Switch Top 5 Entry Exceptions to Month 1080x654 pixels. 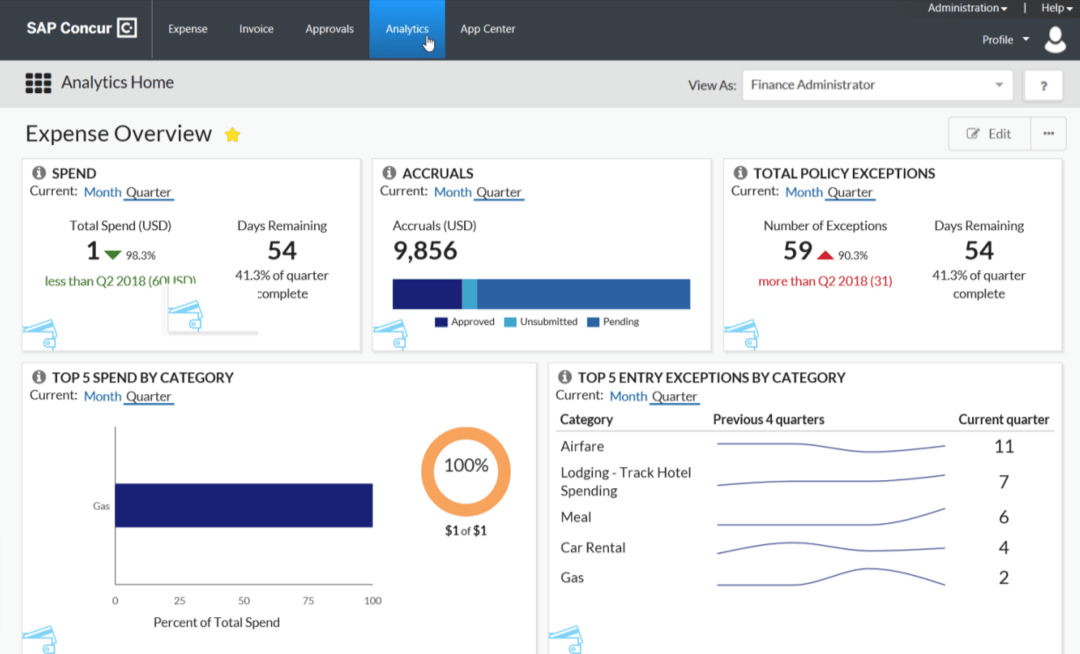click(628, 396)
